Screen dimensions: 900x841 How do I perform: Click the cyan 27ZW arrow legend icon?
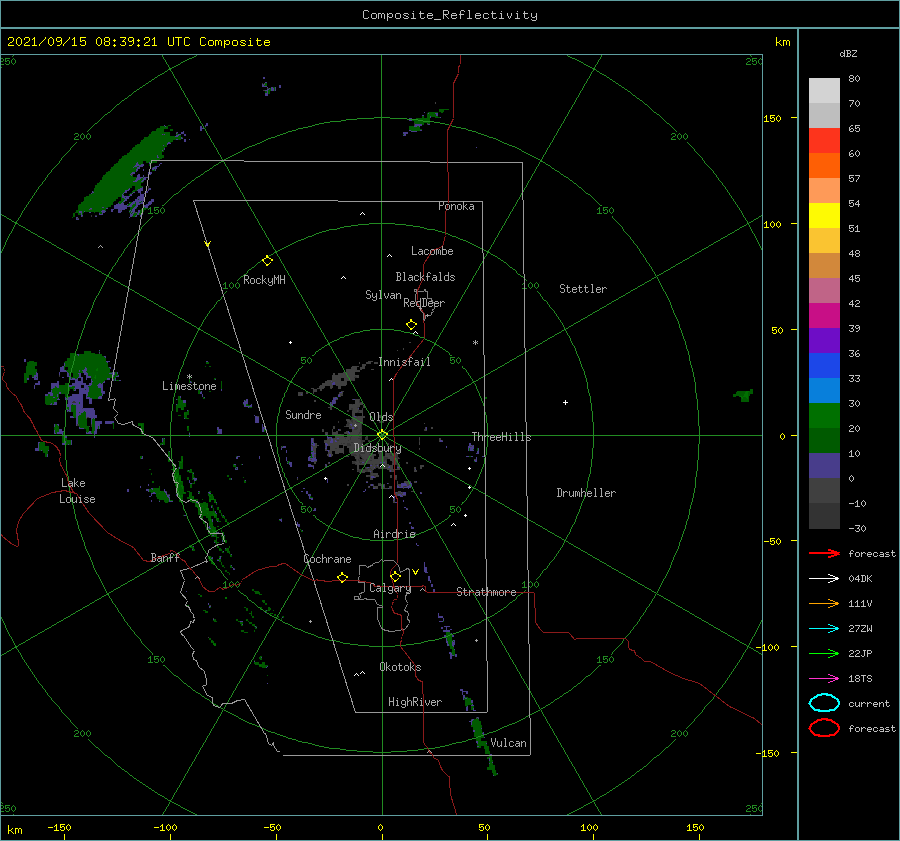(x=824, y=629)
